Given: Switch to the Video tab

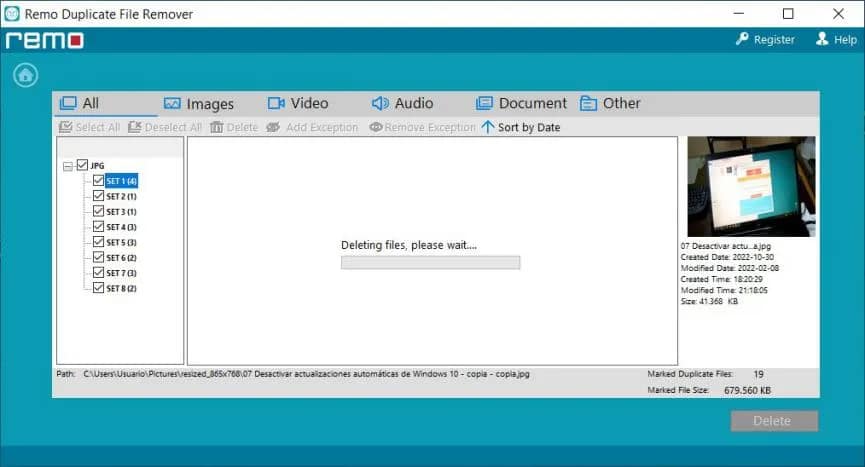Looking at the screenshot, I should 298,103.
